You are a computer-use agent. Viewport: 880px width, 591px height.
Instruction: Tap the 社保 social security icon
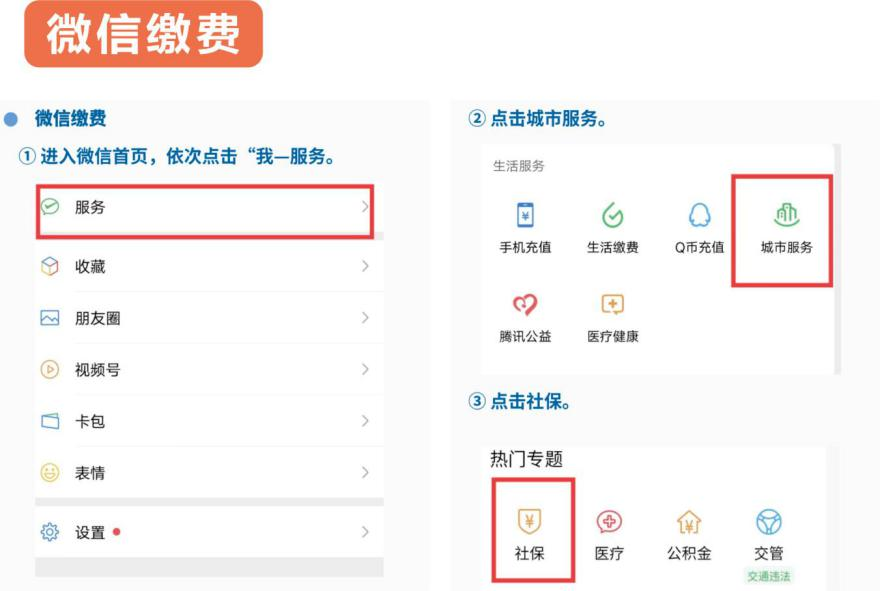[530, 522]
